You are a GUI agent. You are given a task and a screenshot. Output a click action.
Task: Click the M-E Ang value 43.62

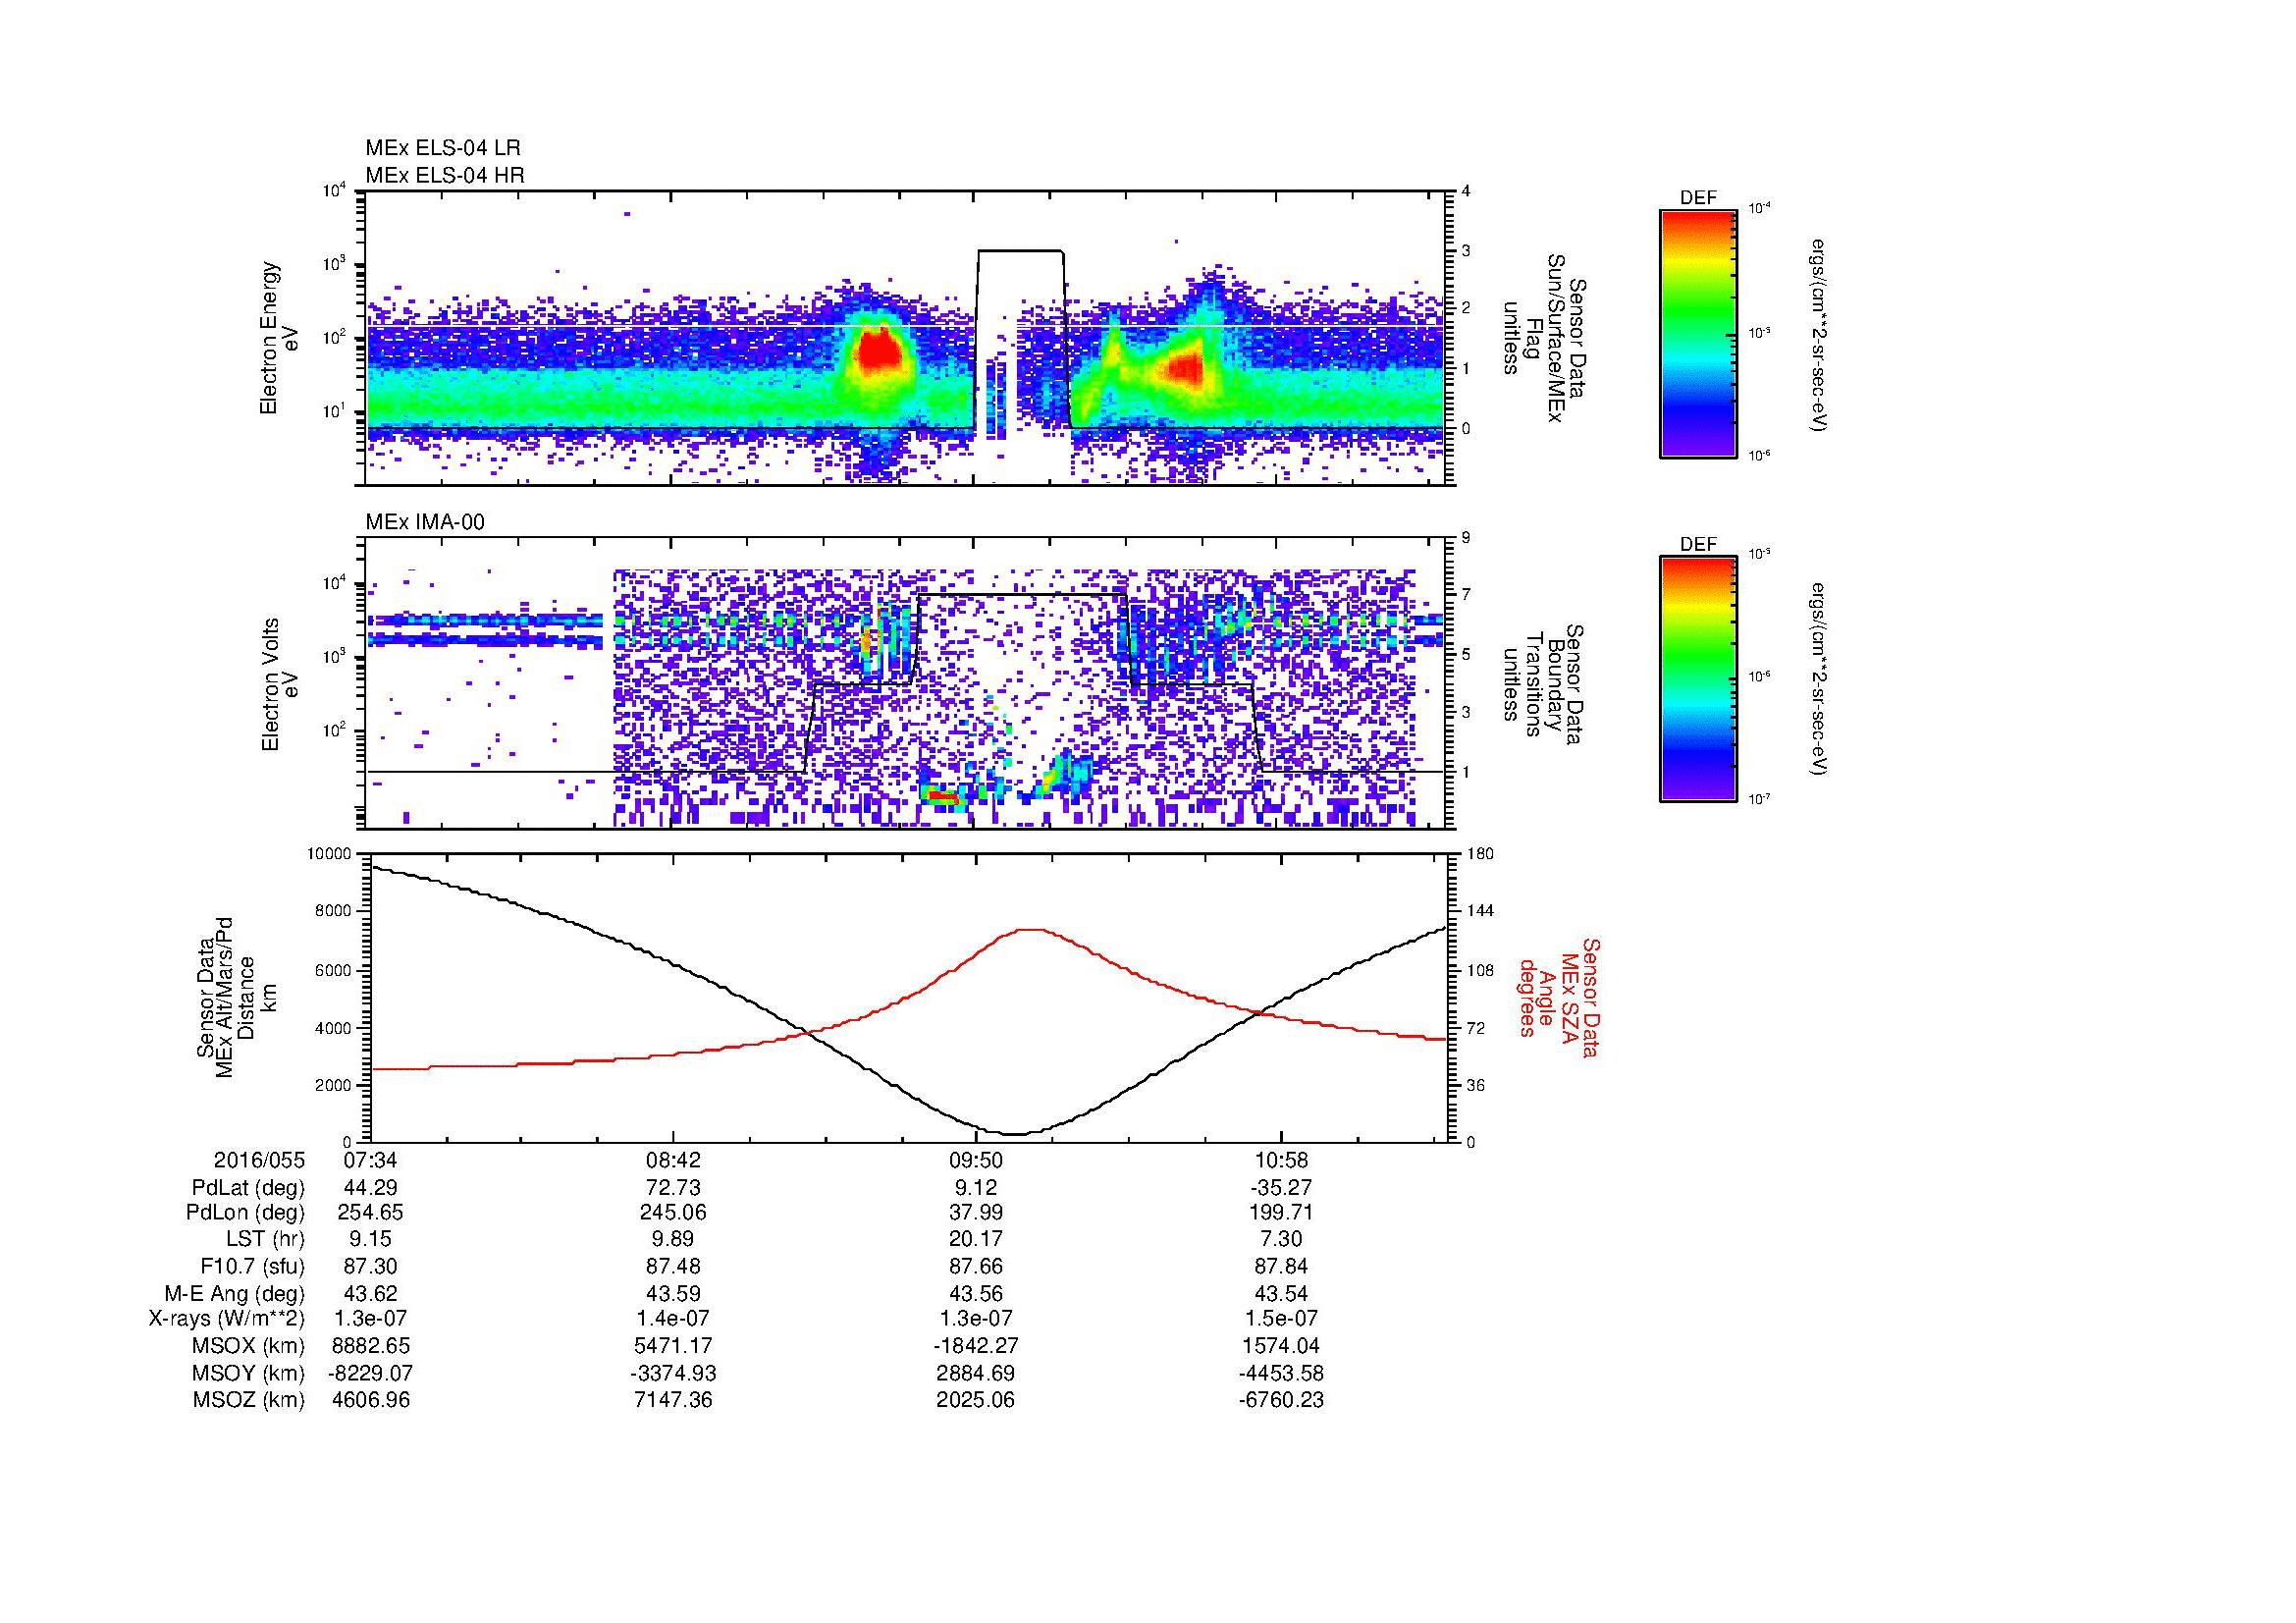(370, 1294)
